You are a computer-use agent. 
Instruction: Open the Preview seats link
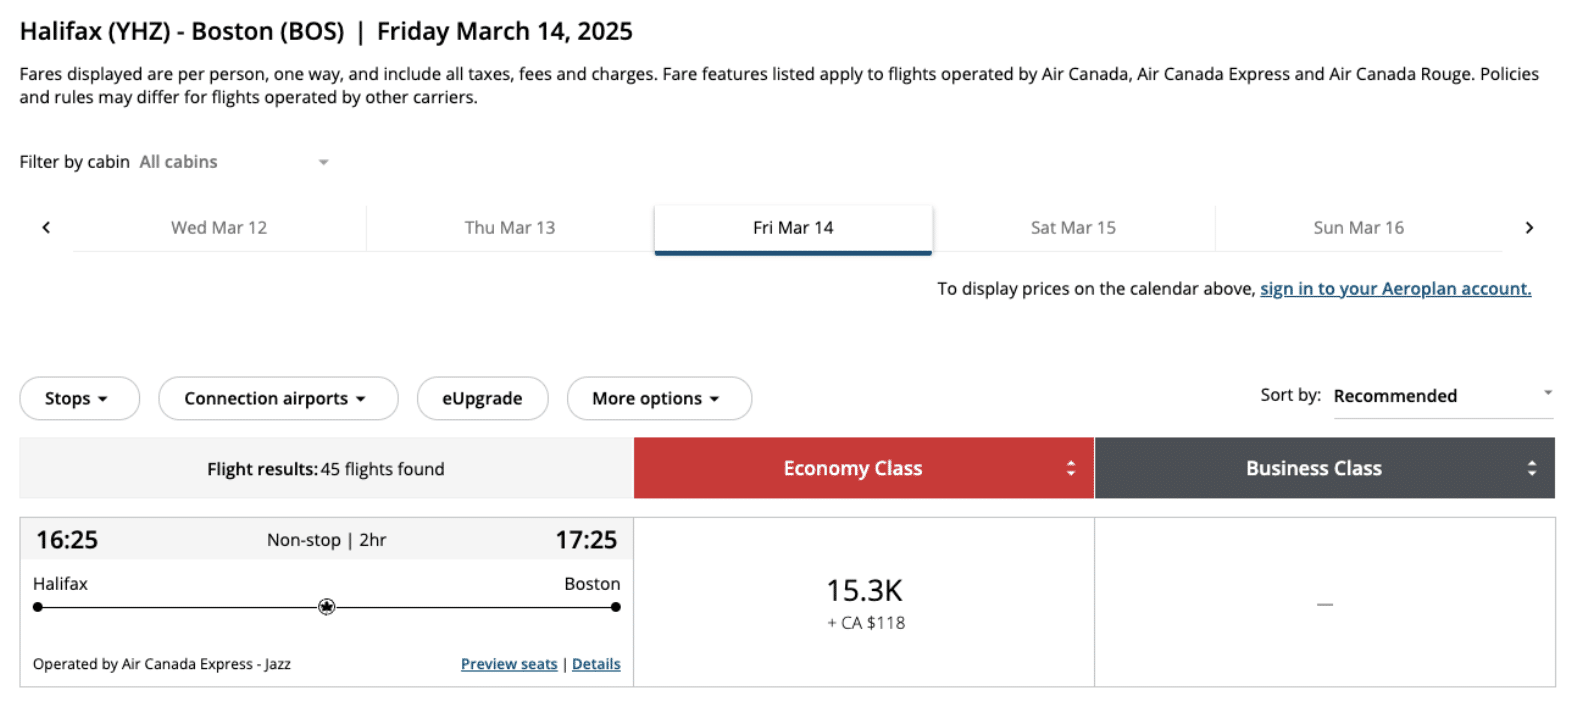(509, 664)
